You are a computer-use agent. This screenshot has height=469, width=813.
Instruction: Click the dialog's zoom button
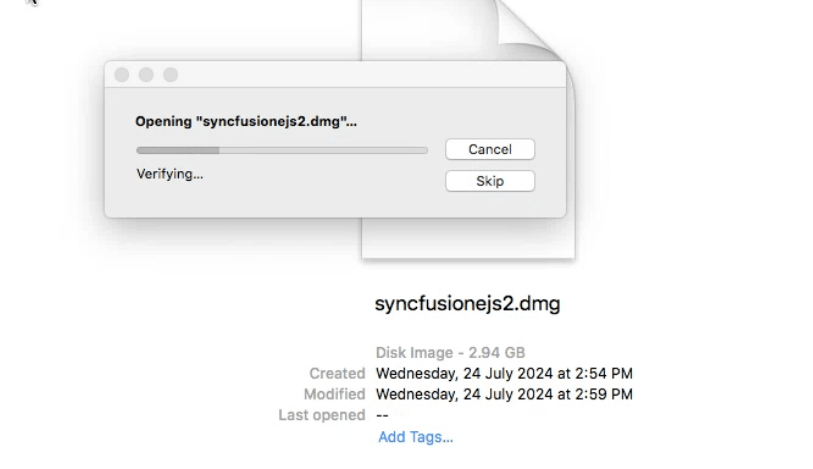coord(170,75)
